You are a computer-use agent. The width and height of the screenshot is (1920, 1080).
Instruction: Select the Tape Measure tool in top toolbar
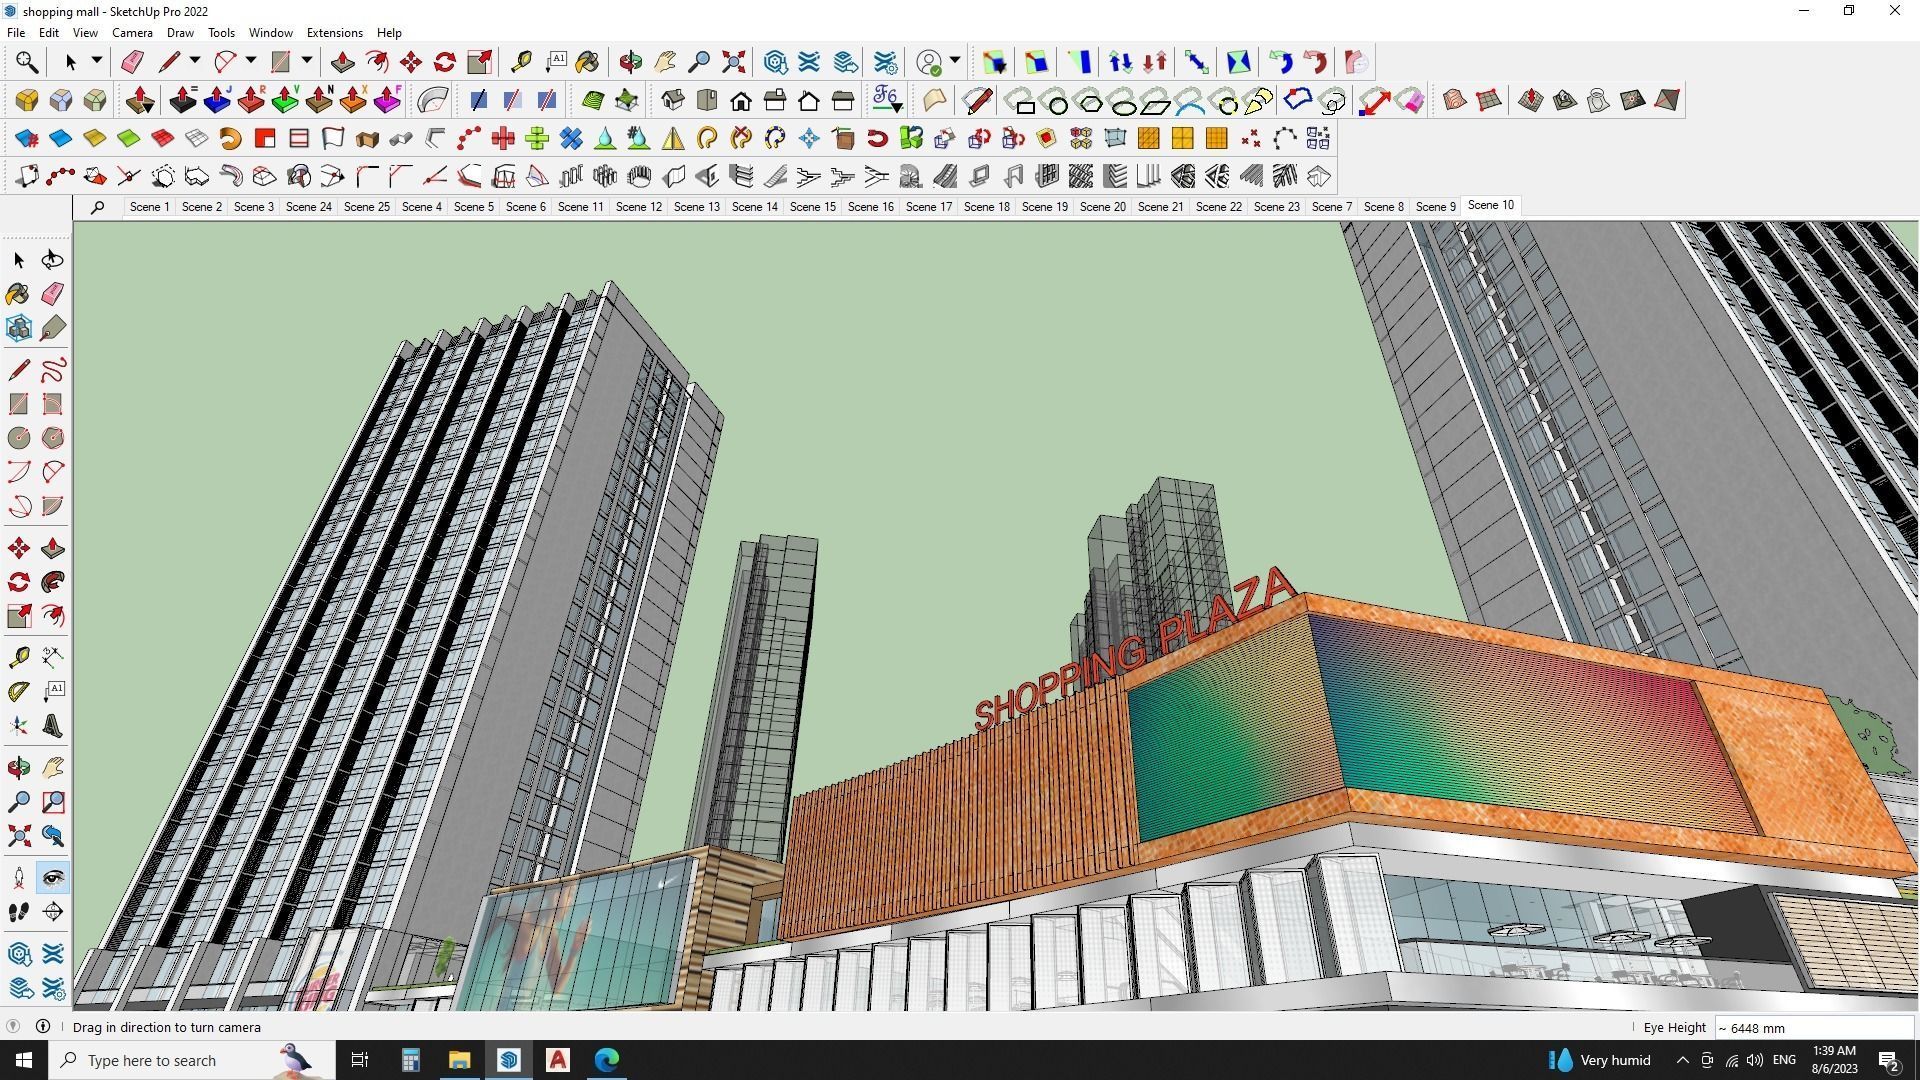[x=521, y=62]
